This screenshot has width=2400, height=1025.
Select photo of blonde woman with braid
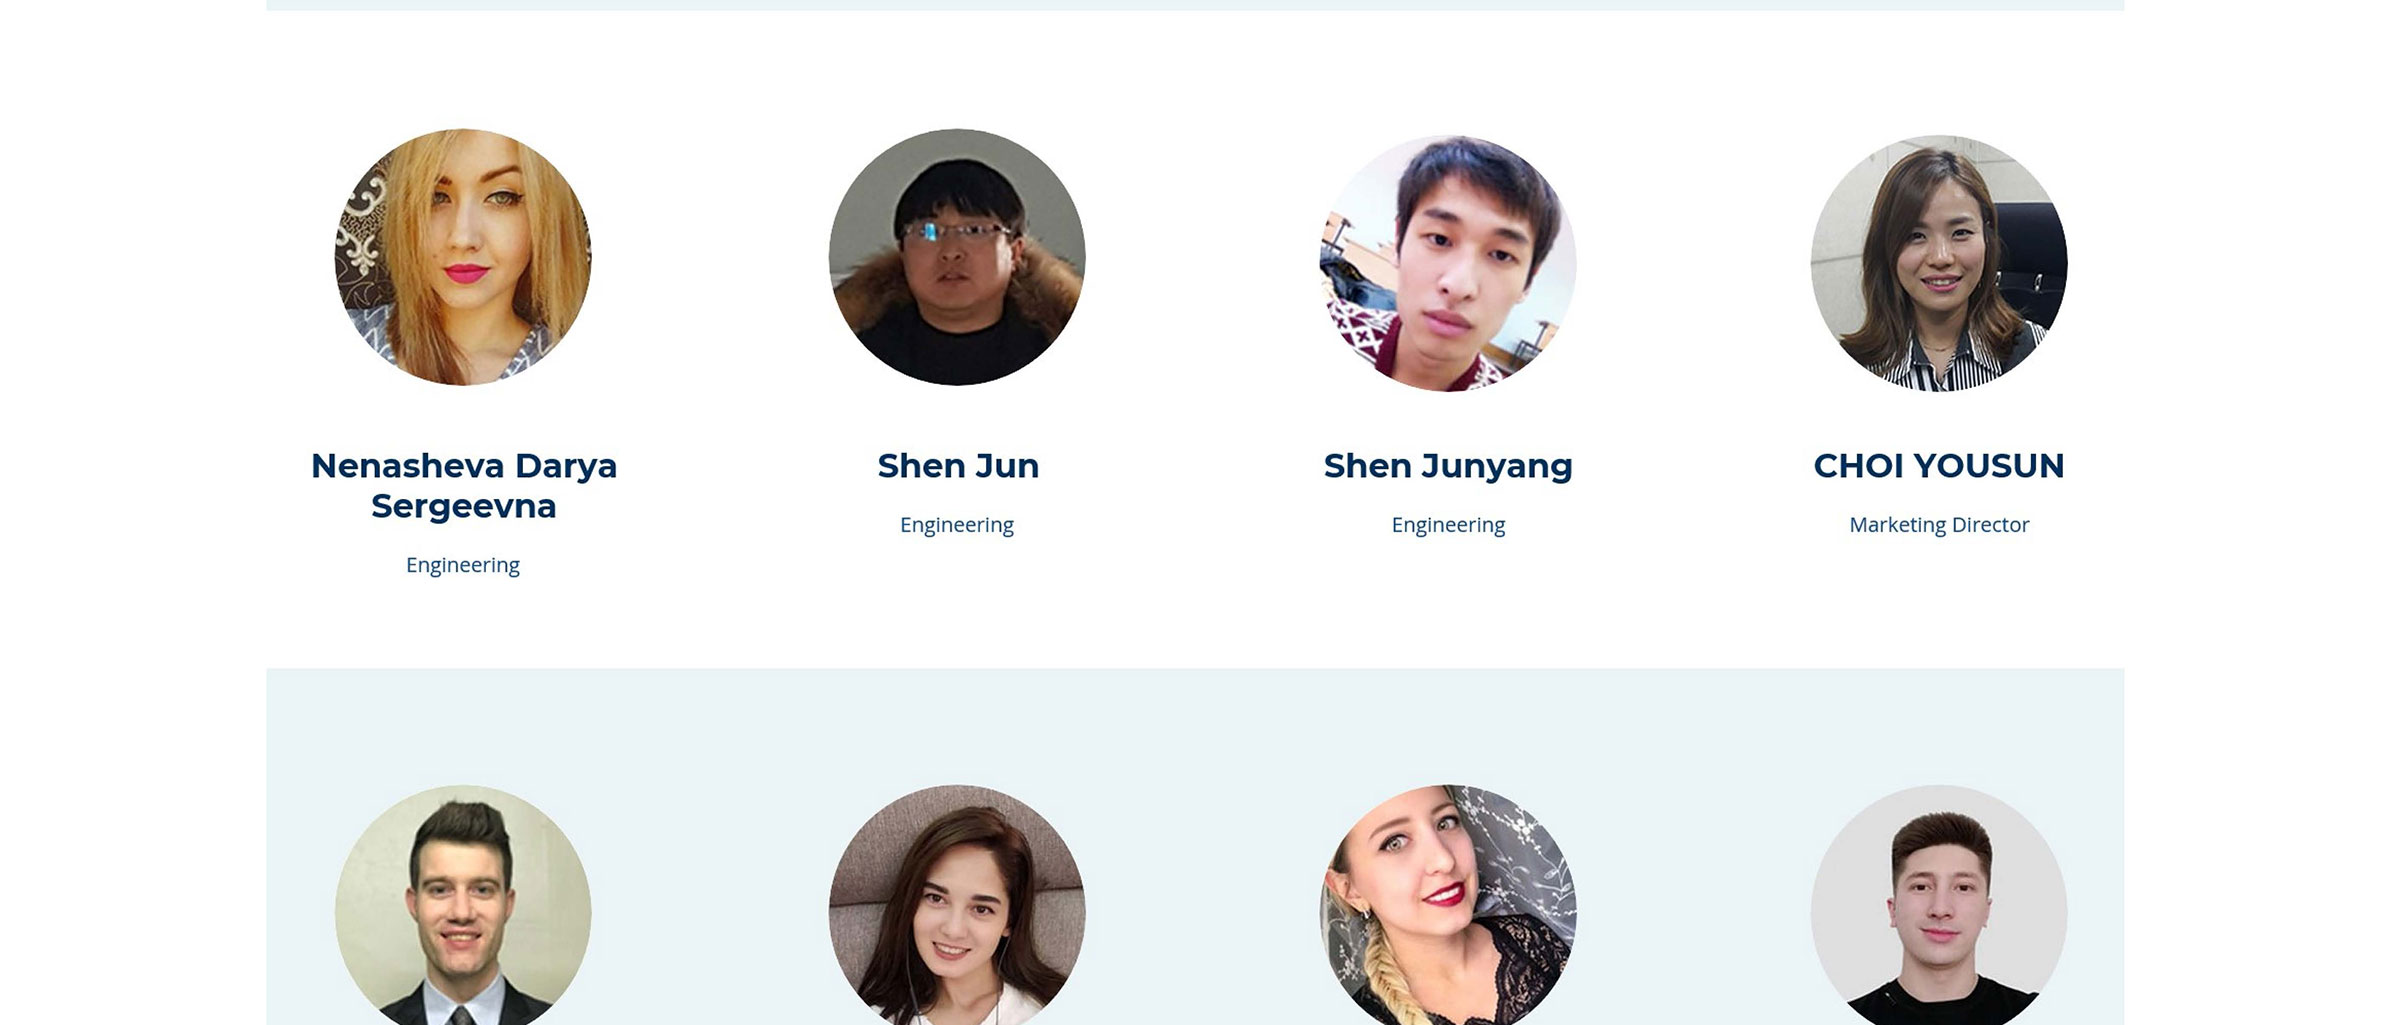pos(1448,905)
